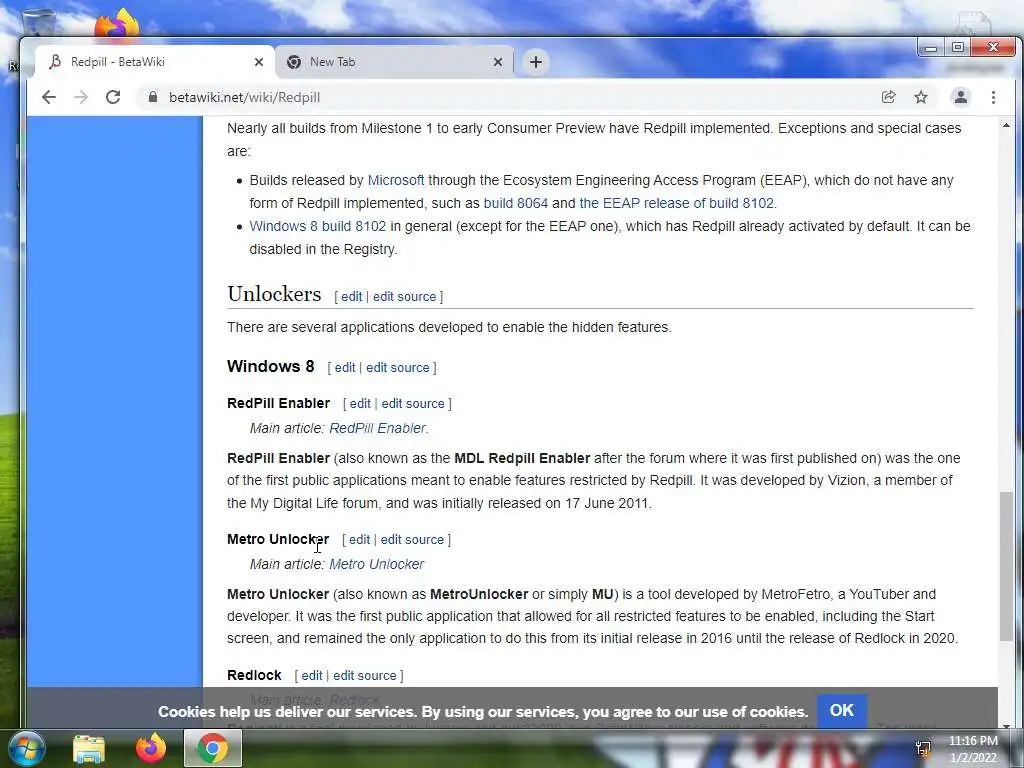The height and width of the screenshot is (768, 1024).
Task: Open the Firefox icon on the desktop
Action: (117, 24)
